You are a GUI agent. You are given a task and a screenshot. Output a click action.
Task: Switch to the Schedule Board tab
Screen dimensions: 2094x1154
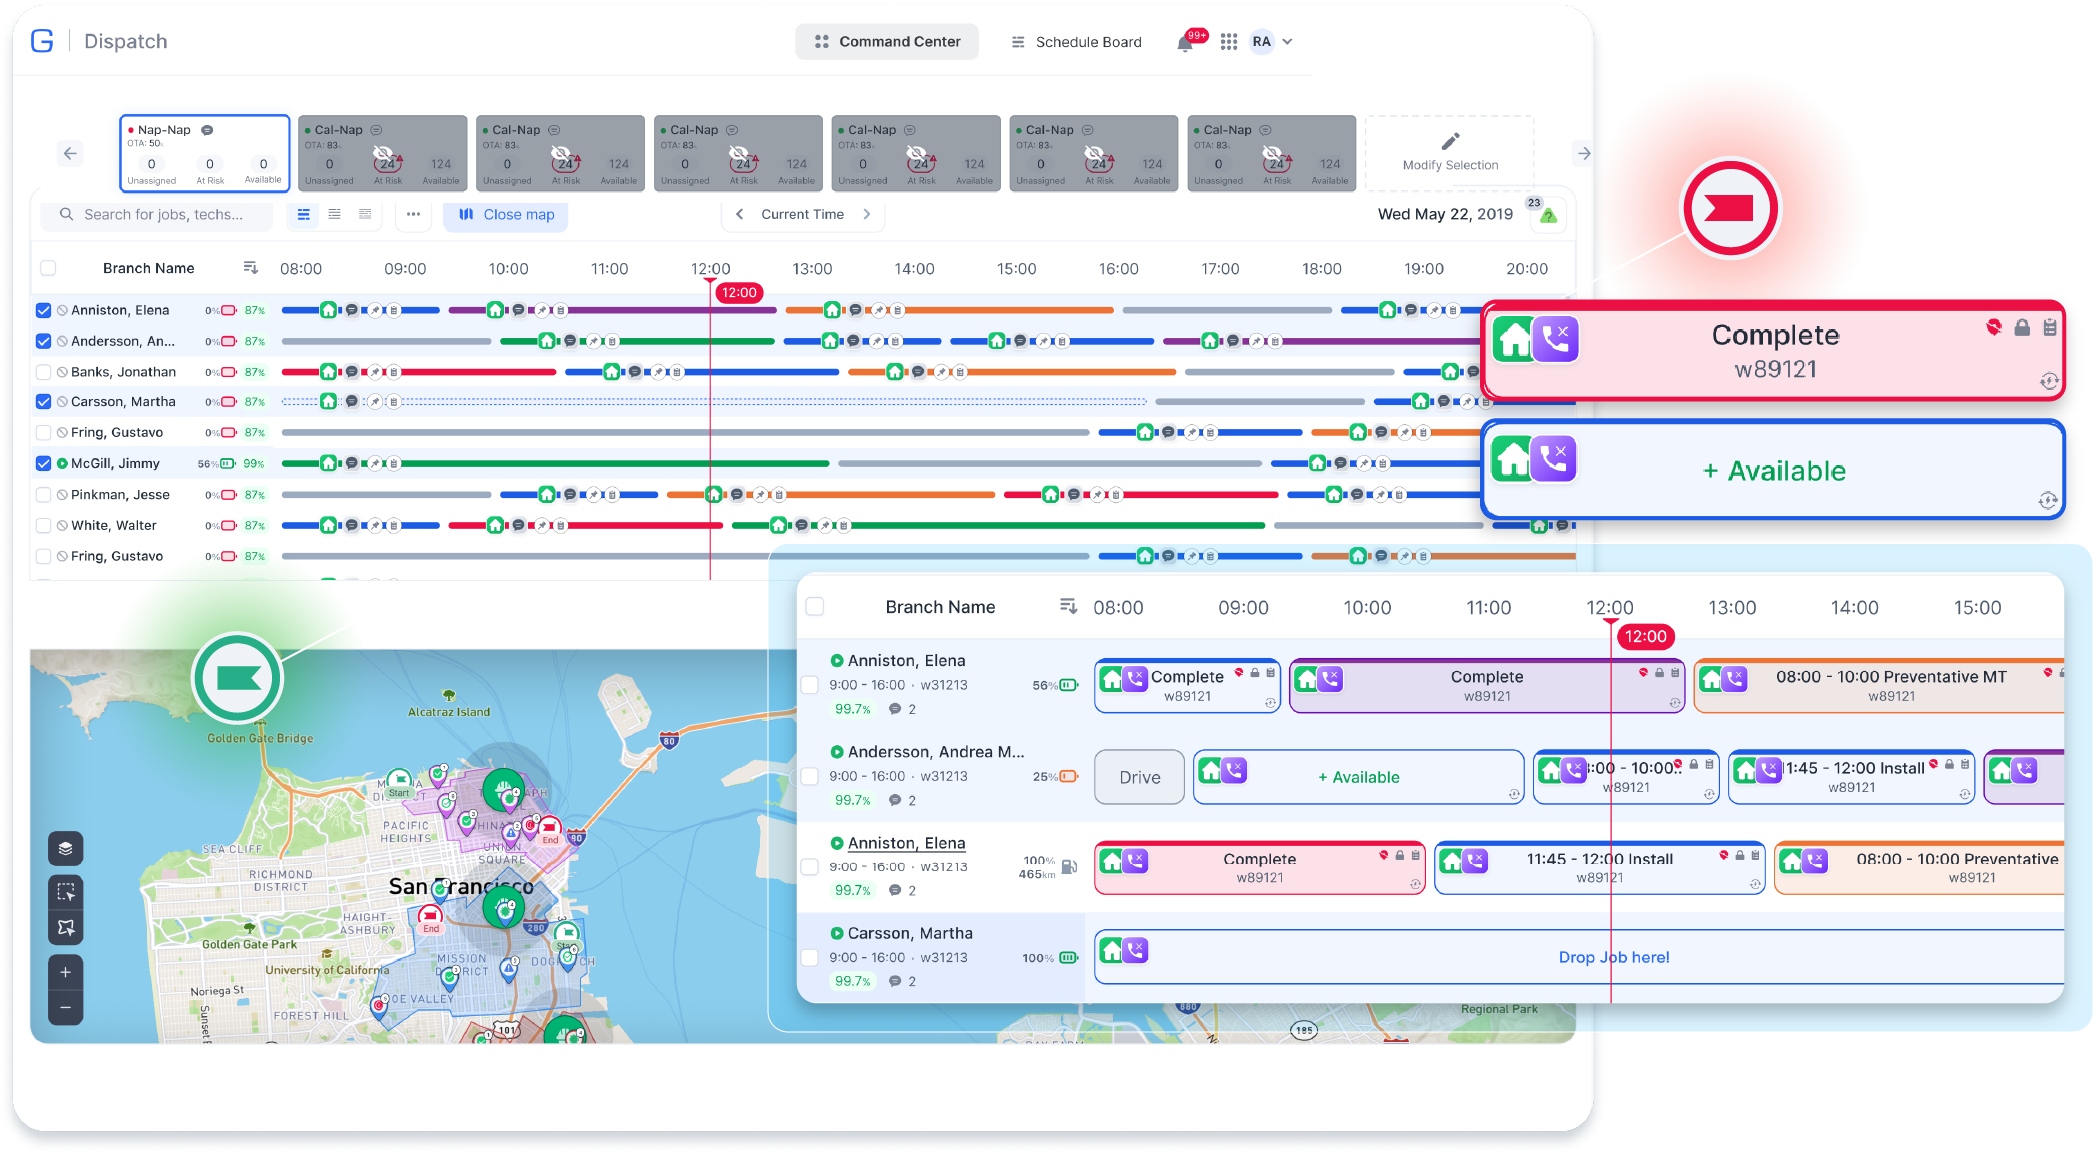(1077, 41)
